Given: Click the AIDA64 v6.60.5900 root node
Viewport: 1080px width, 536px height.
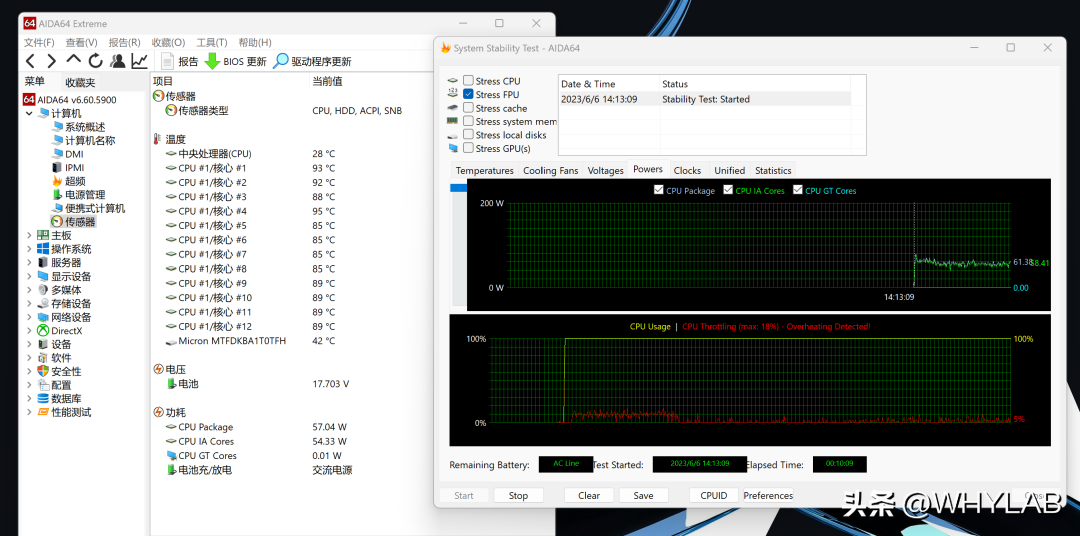Looking at the screenshot, I should [70, 100].
